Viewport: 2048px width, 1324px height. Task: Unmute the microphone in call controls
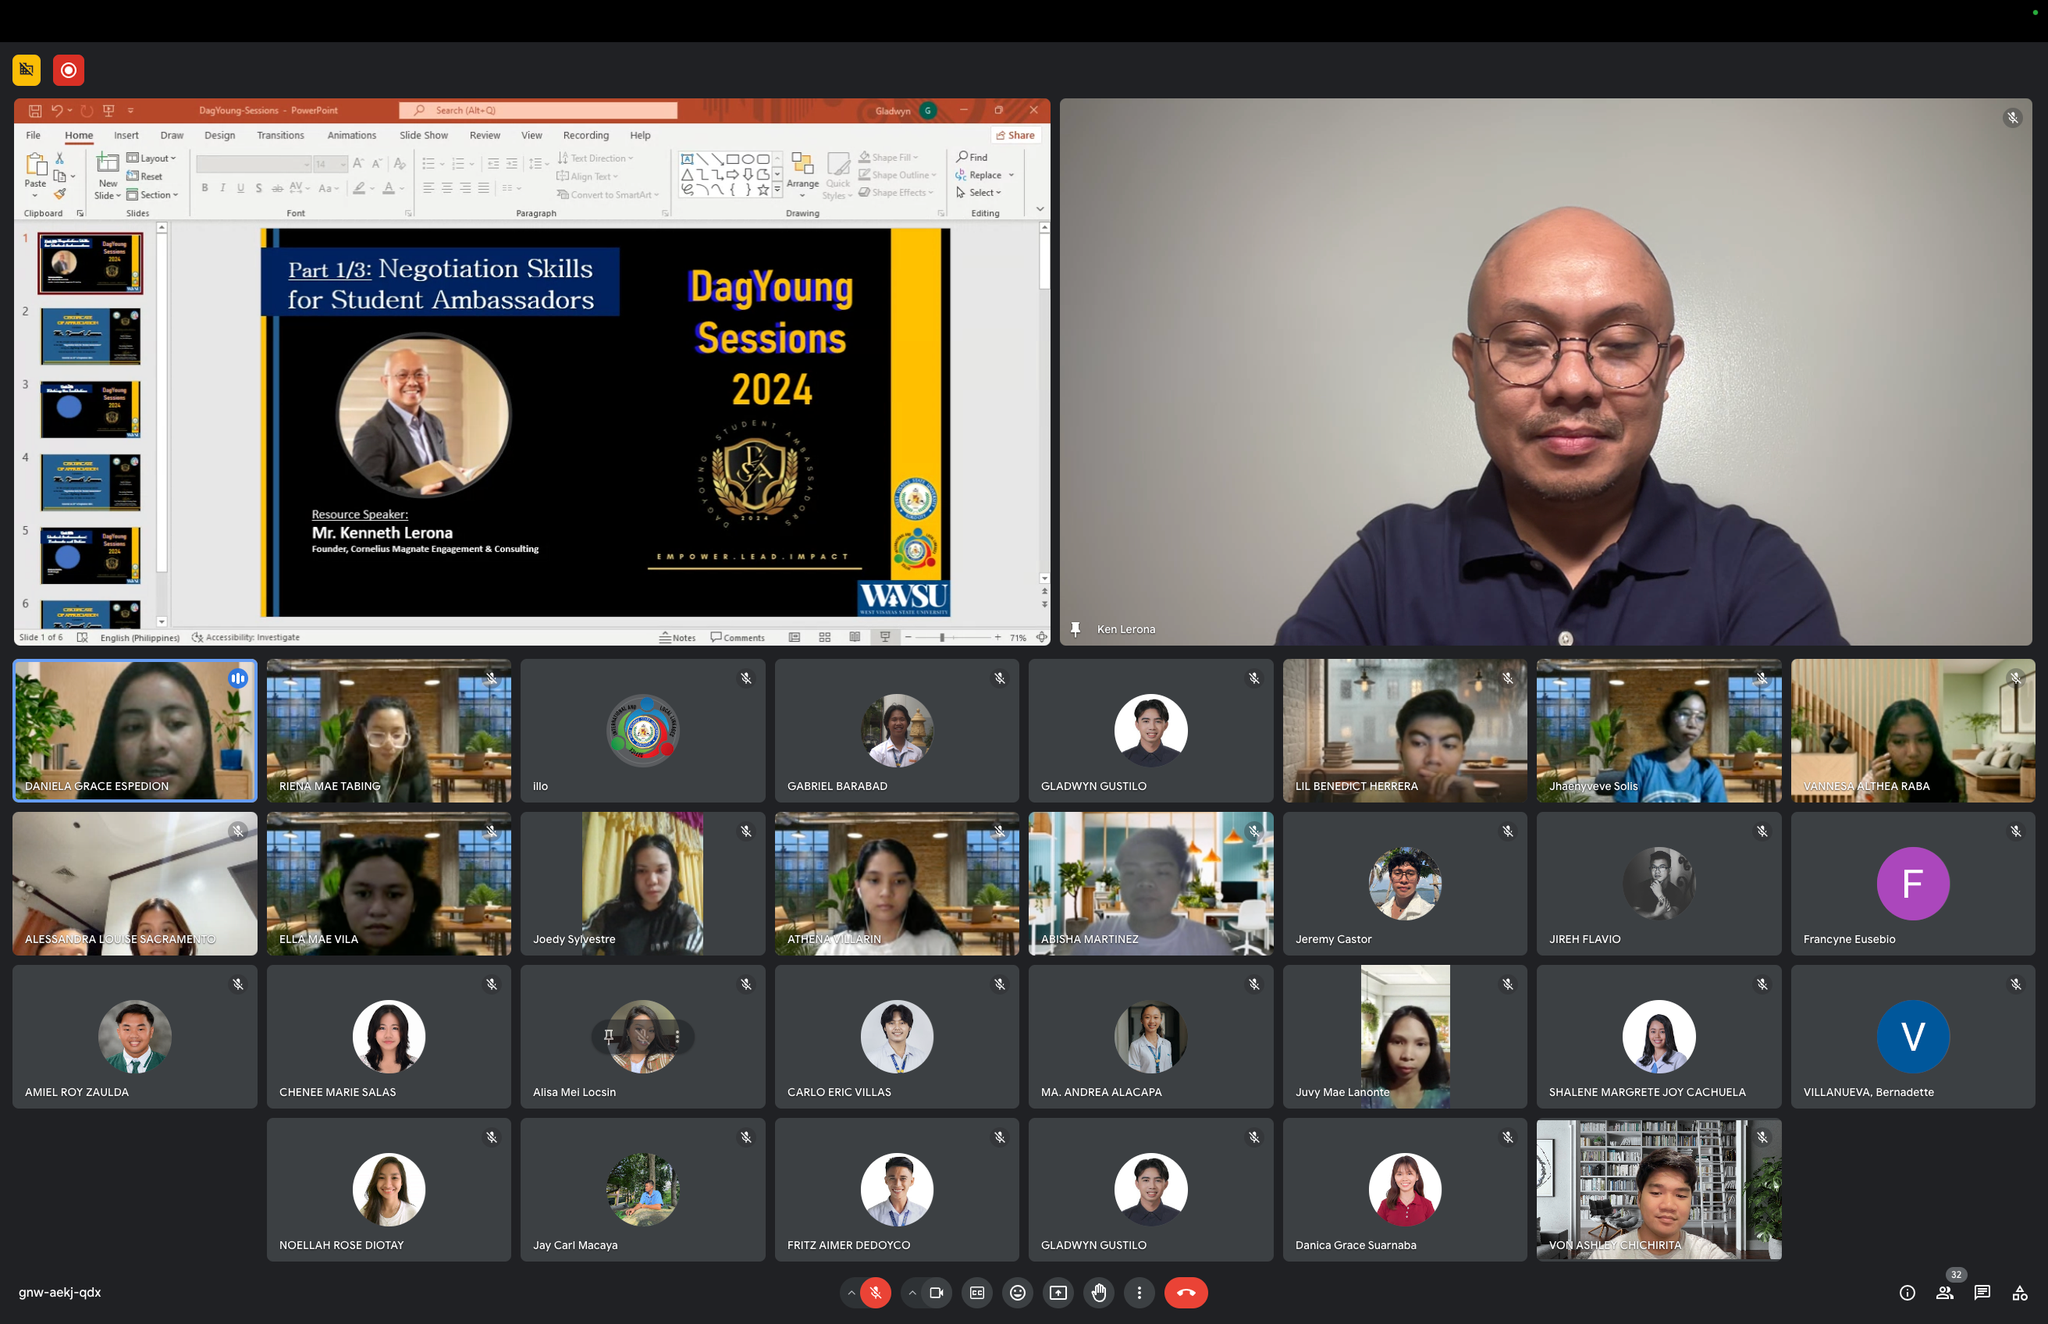(875, 1293)
